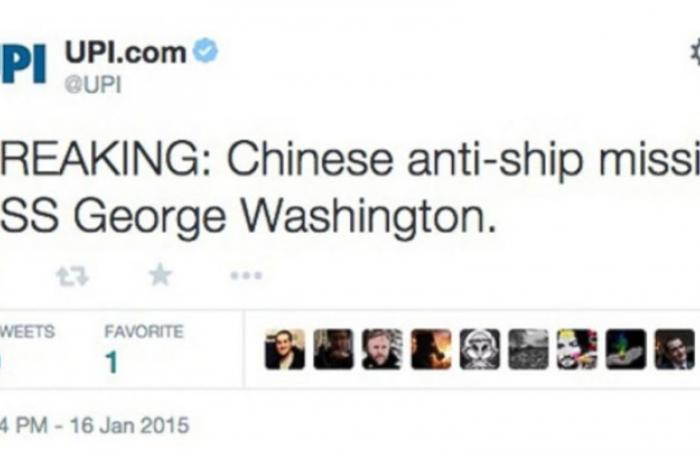700x450 pixels.
Task: Click the blue verified badge next to UPI.com
Action: tap(205, 50)
